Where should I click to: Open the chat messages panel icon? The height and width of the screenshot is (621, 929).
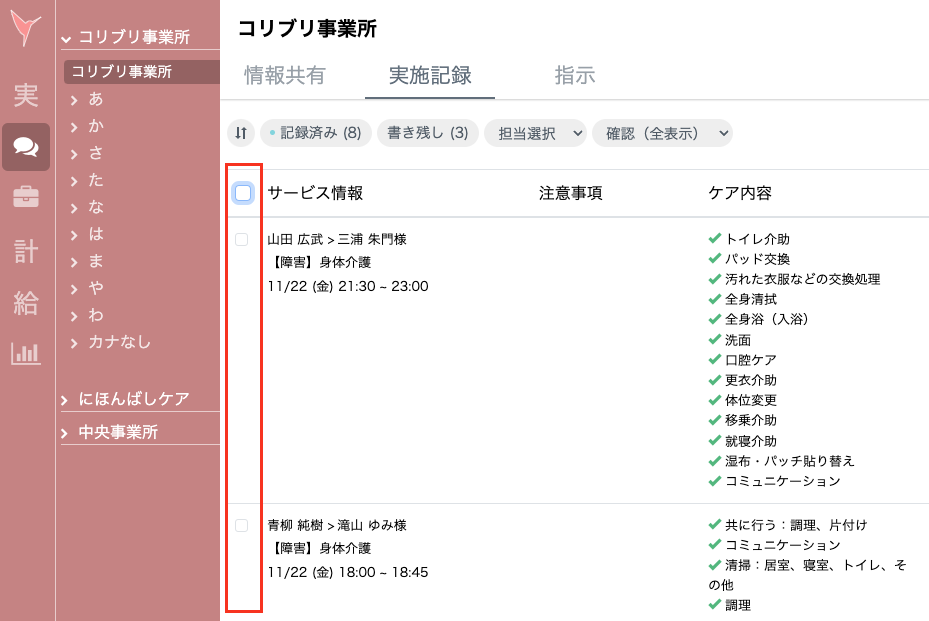tap(25, 148)
